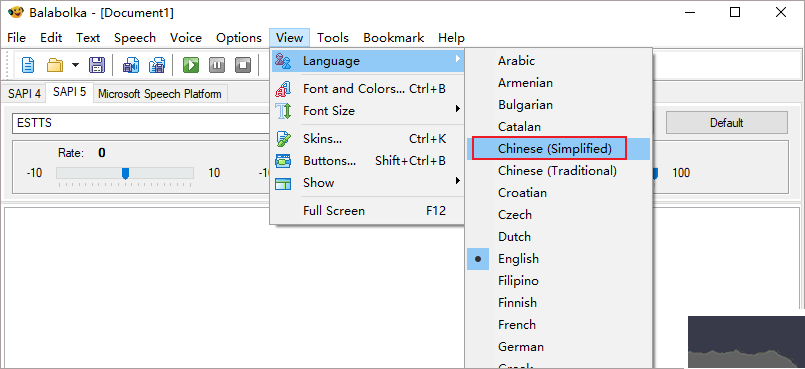
Task: Pause reading with the Pause button
Action: tap(217, 65)
